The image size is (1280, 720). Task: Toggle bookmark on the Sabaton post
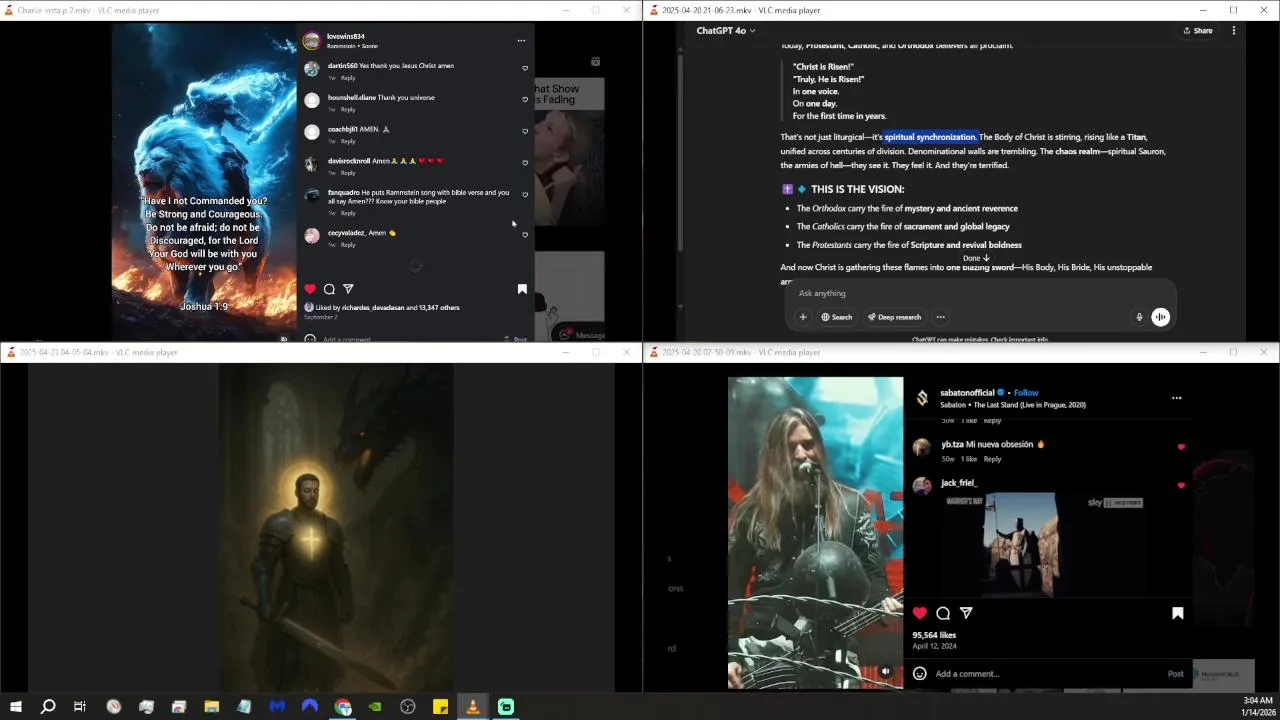[1178, 613]
